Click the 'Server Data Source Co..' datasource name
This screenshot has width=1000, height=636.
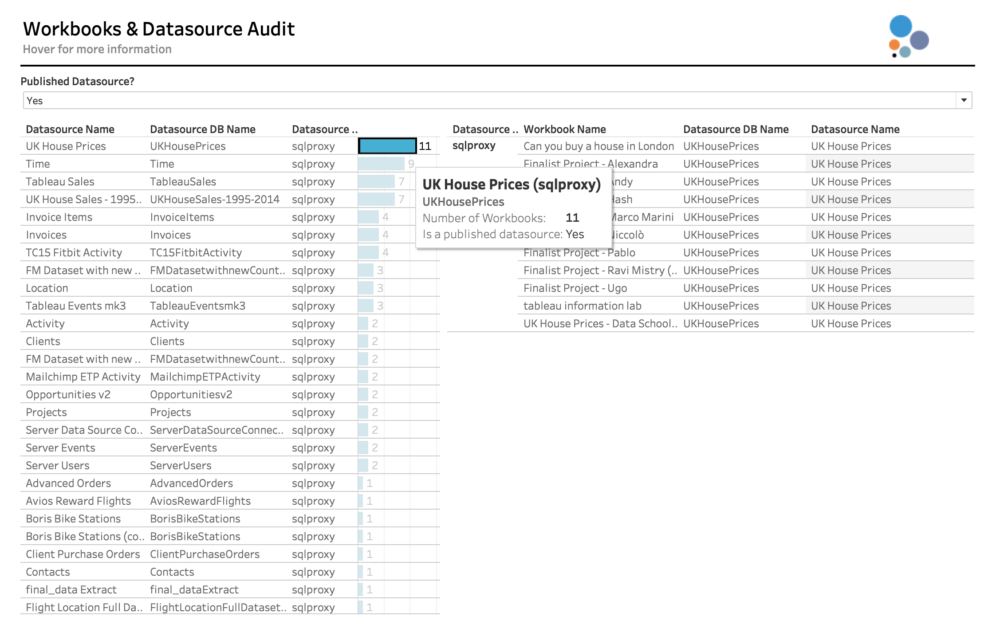pyautogui.click(x=84, y=430)
